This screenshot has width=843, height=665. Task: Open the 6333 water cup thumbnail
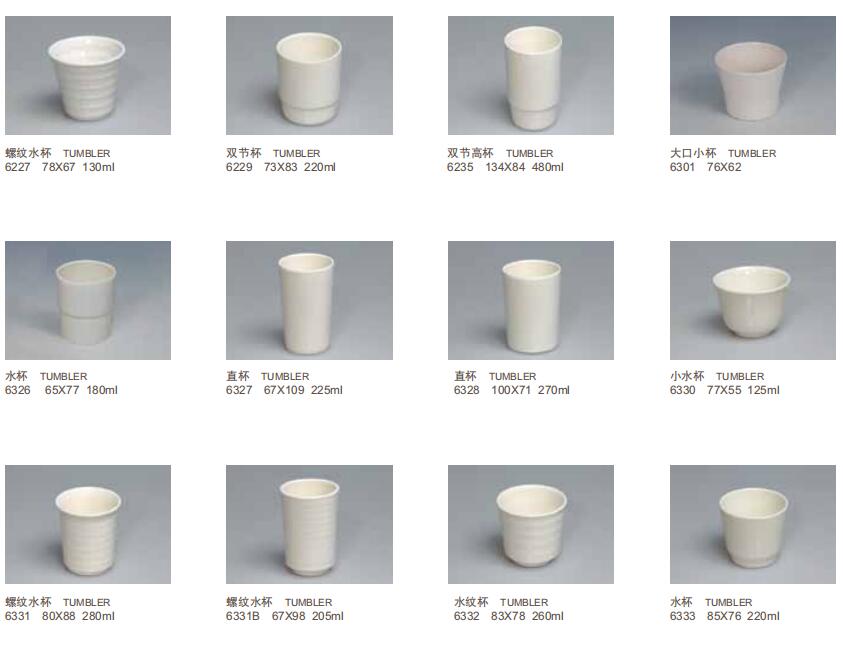[x=753, y=525]
